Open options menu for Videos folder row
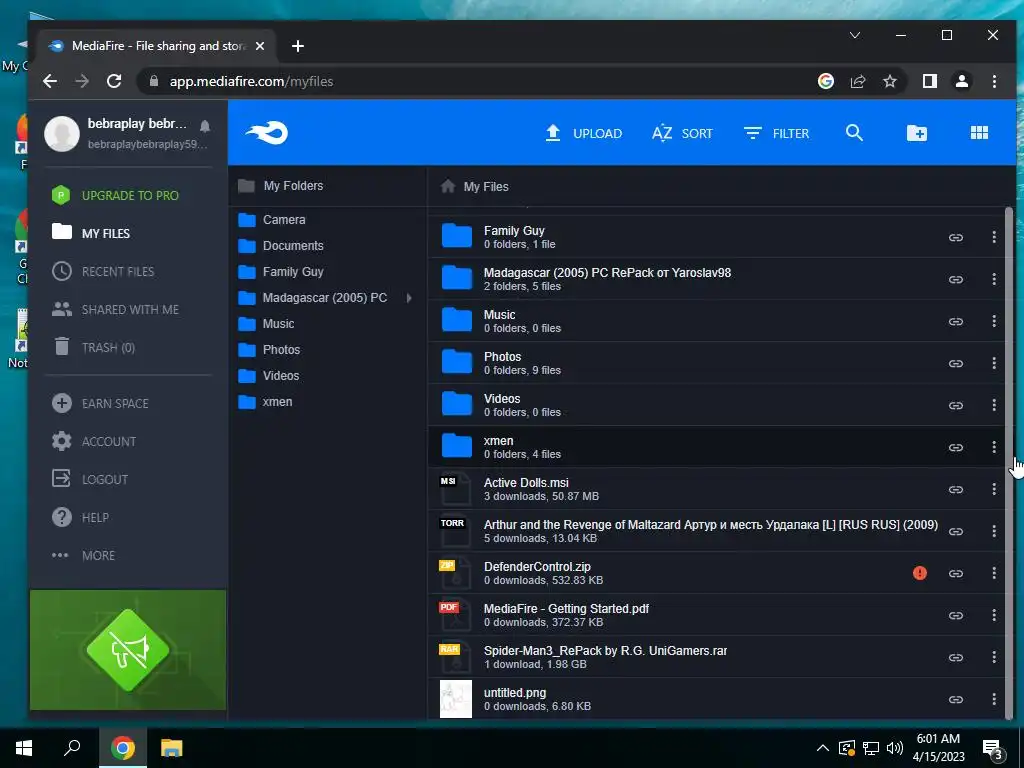The height and width of the screenshot is (768, 1024). tap(994, 405)
